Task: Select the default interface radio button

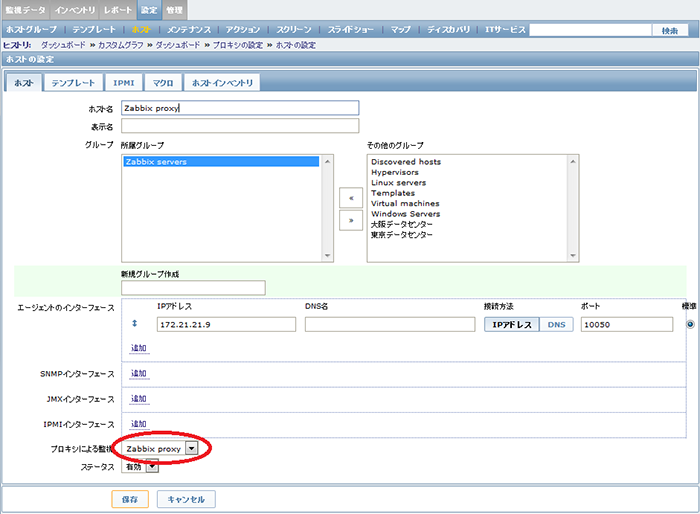Action: (x=690, y=324)
